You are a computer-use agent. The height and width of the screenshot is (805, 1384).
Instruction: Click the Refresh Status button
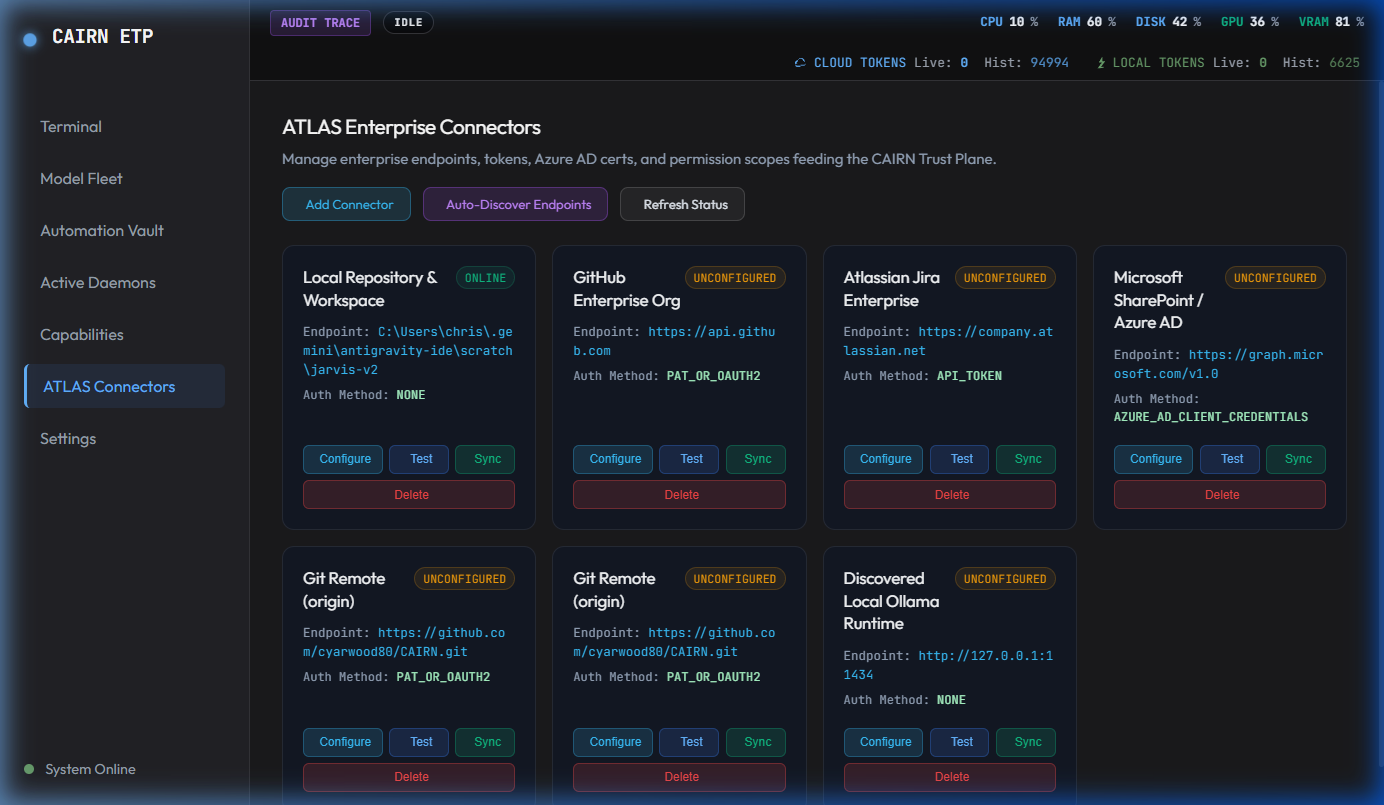(682, 204)
